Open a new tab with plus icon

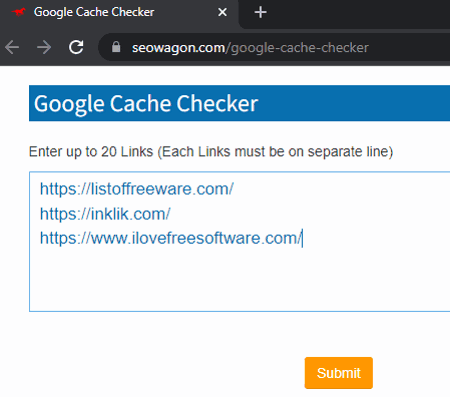click(260, 13)
